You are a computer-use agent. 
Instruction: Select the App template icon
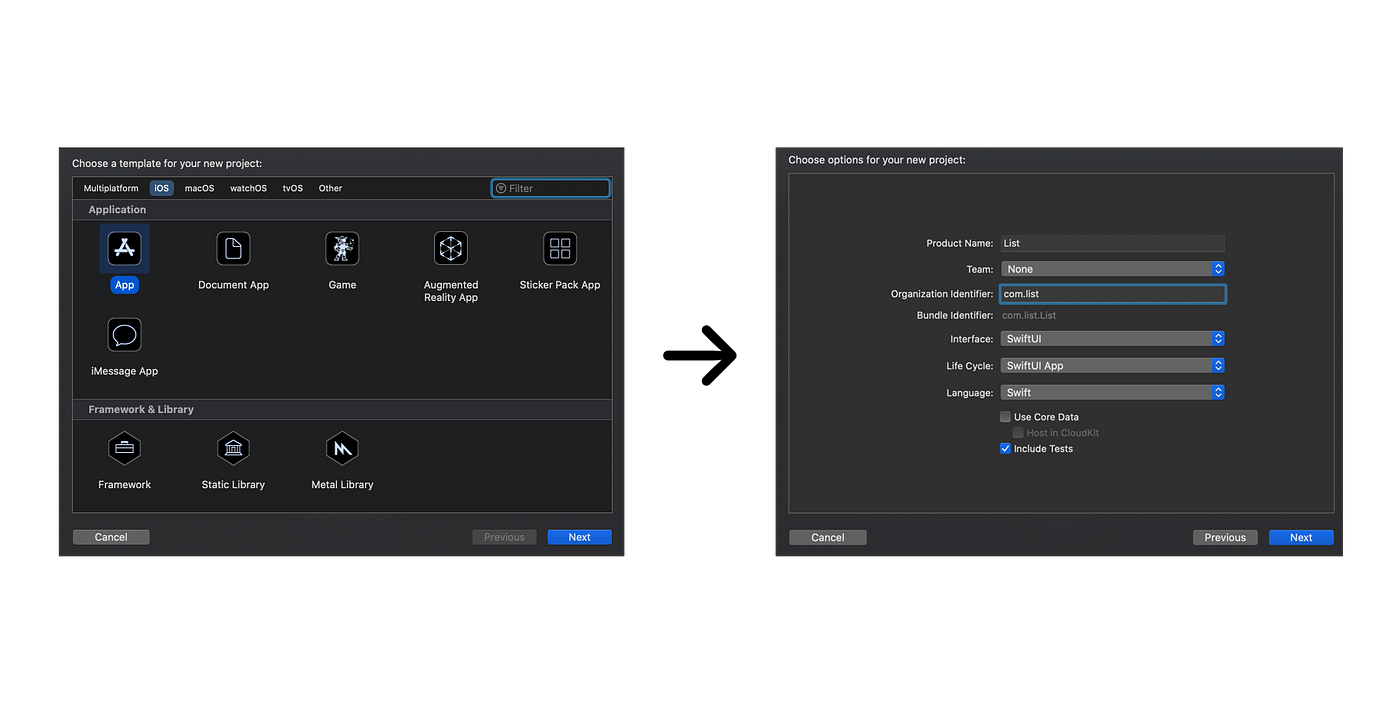click(x=124, y=248)
